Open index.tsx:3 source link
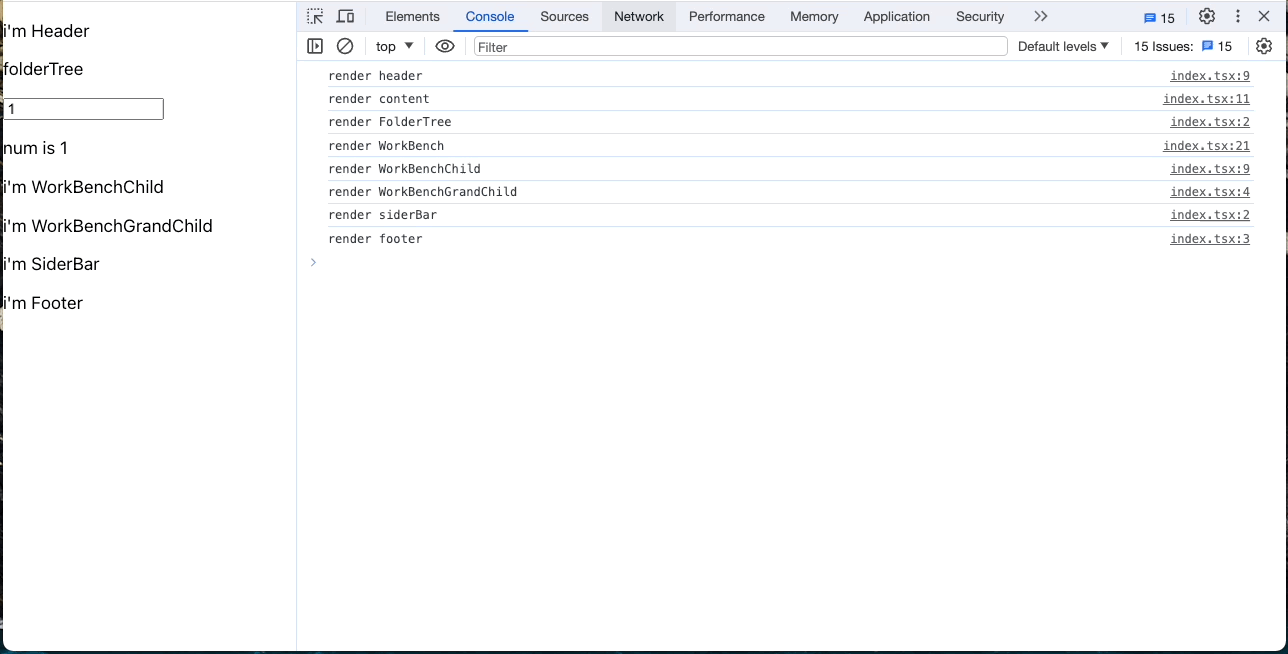1288x654 pixels. [1210, 239]
